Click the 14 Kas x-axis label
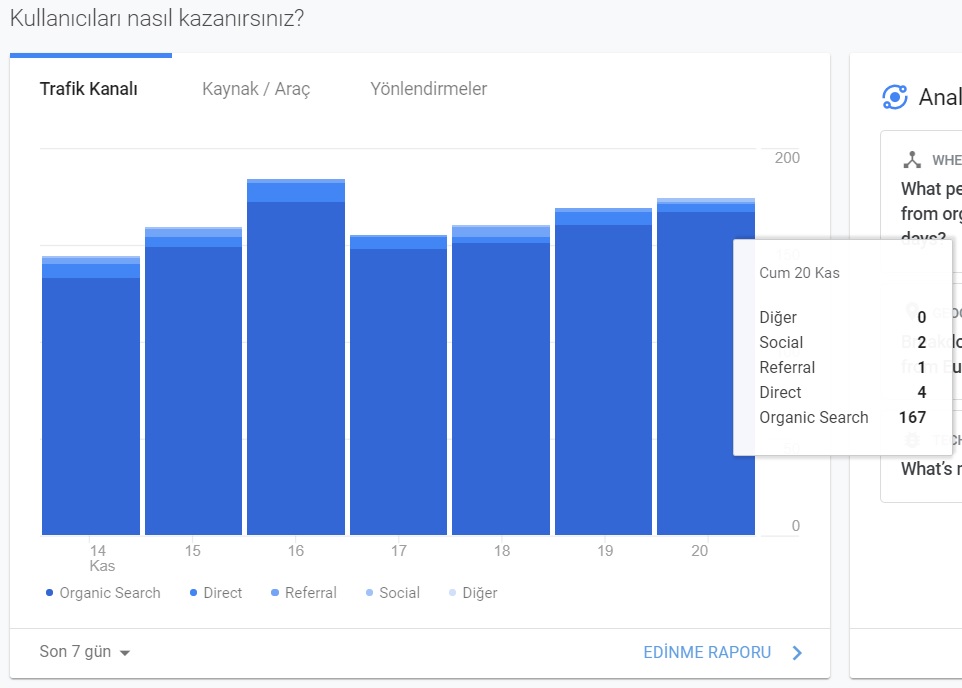The width and height of the screenshot is (962, 688). point(101,558)
